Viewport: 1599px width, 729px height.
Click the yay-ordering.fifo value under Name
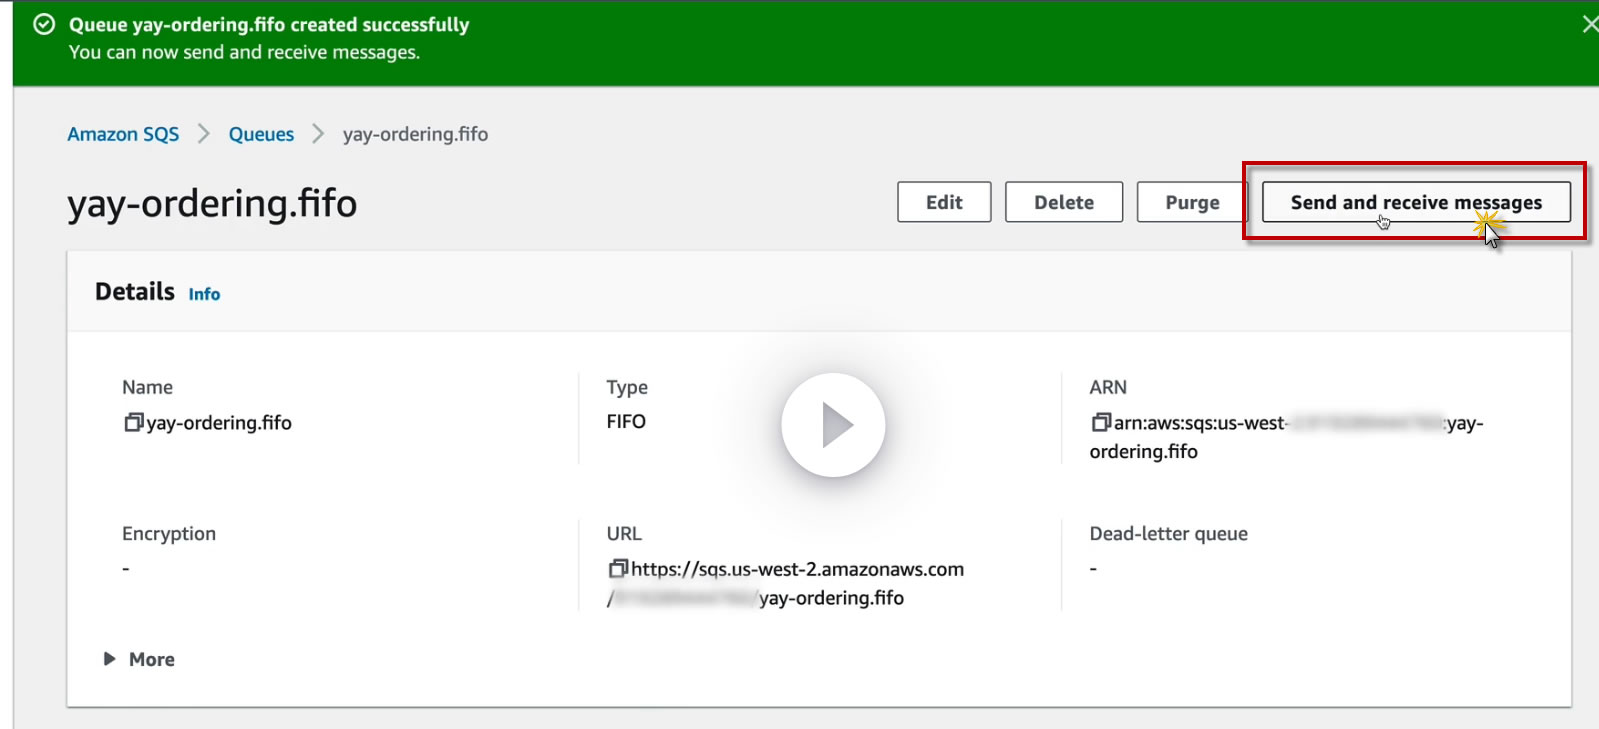[x=219, y=423]
